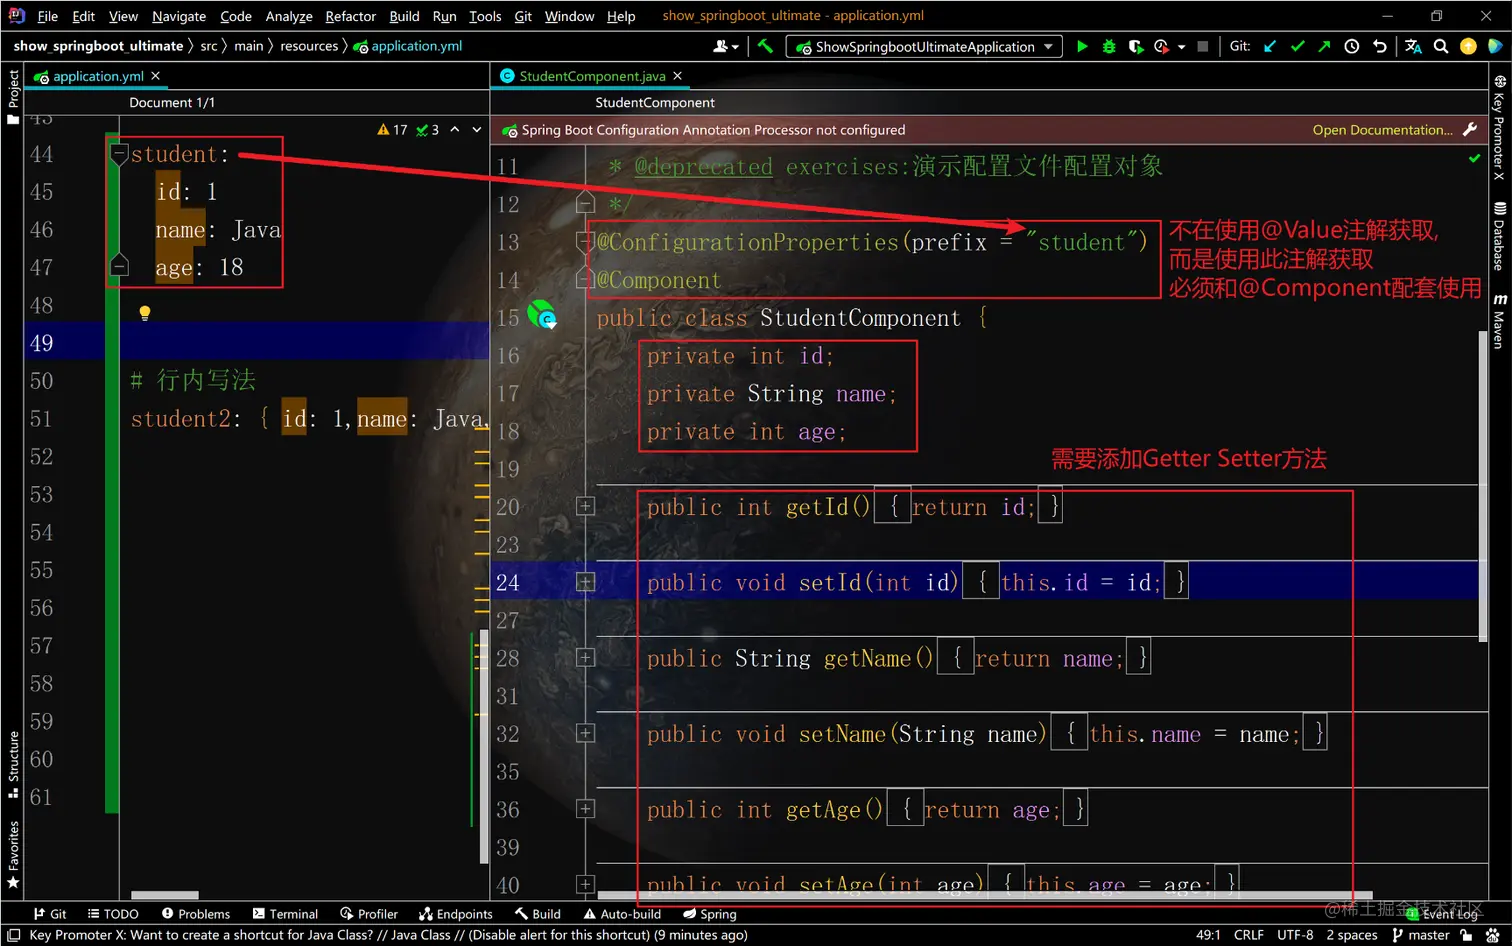Push commits with the green up-arrow
Screen dimensions: 1512x946
[1324, 46]
